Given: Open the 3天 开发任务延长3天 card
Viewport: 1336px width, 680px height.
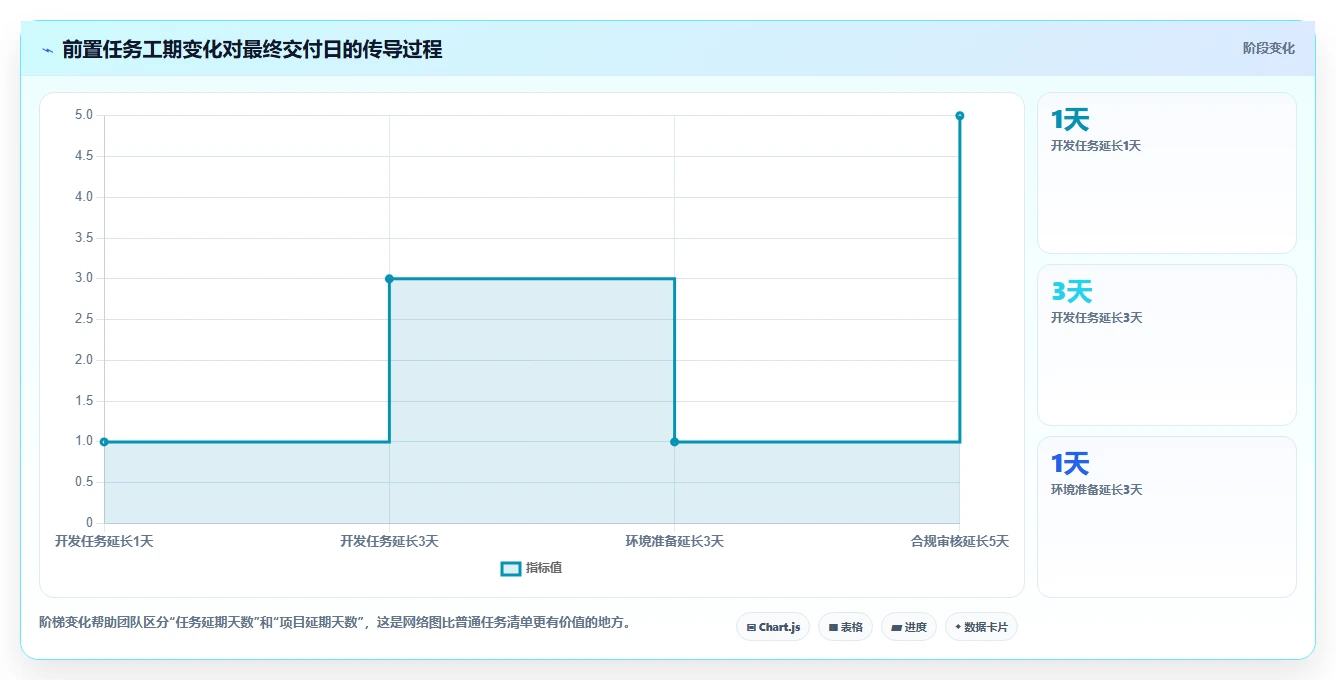Looking at the screenshot, I should tap(1167, 345).
